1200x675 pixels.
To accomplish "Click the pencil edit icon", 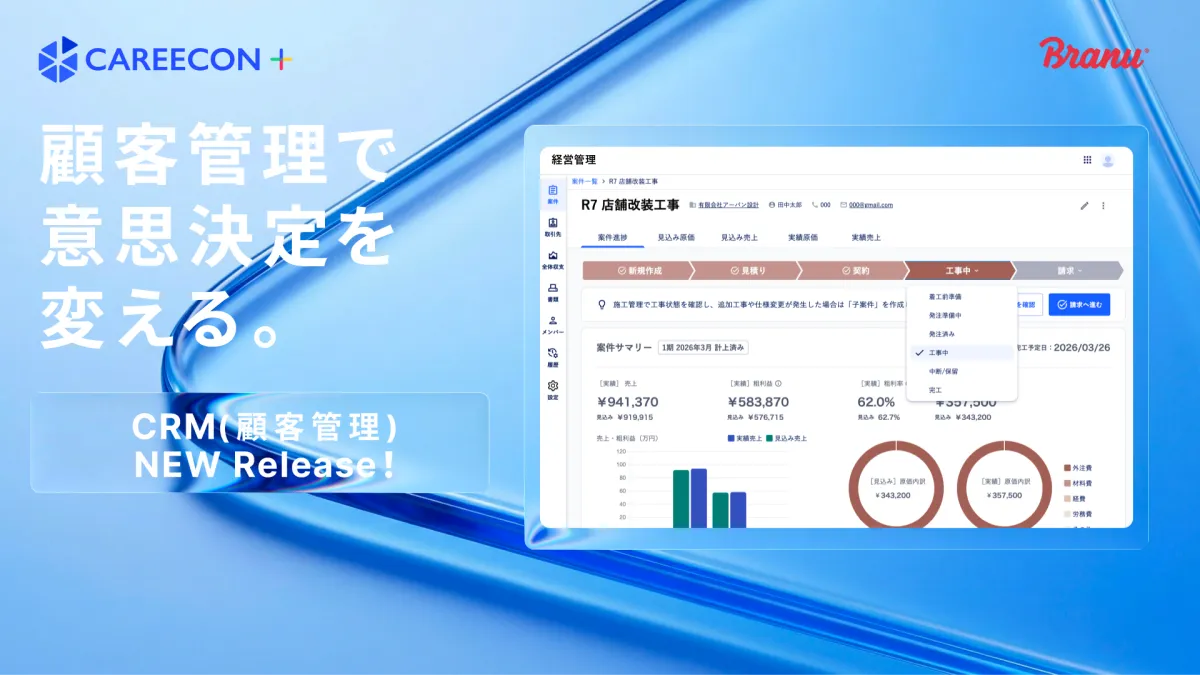I will click(1085, 206).
